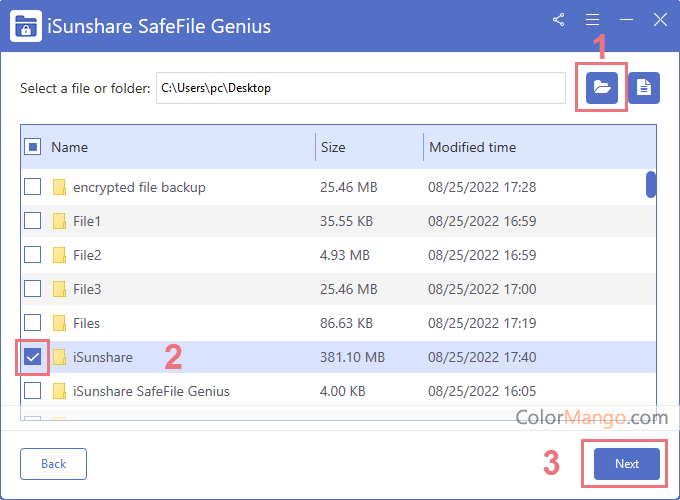Click the path field showing C:\Users\pc\Desktop

click(x=361, y=88)
